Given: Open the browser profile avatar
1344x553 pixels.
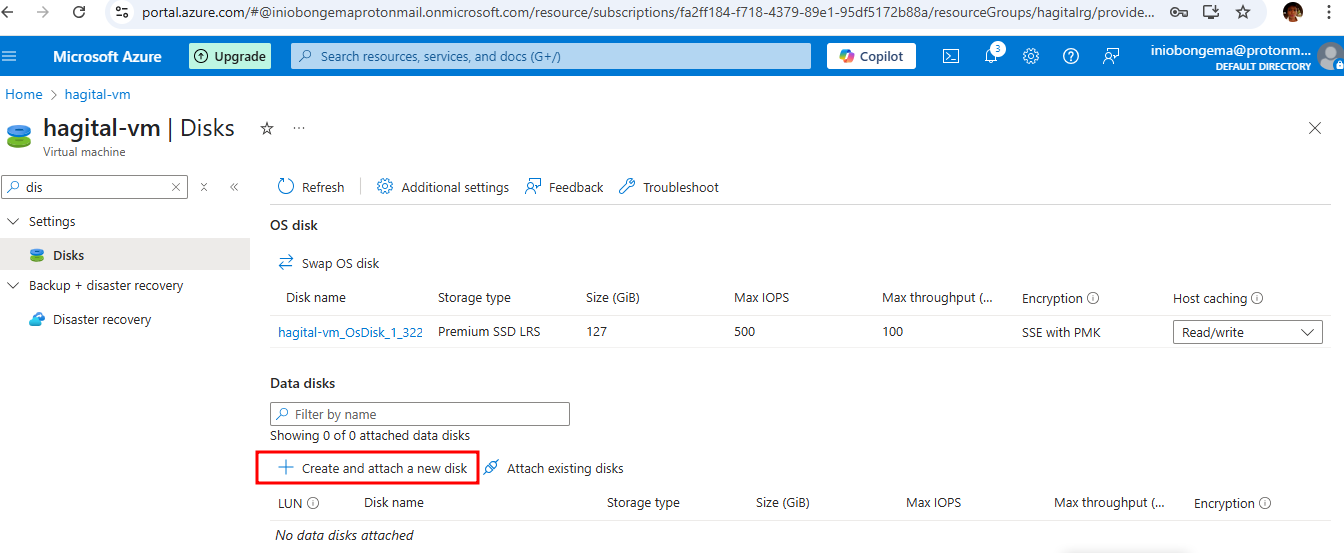Looking at the screenshot, I should pos(1293,12).
